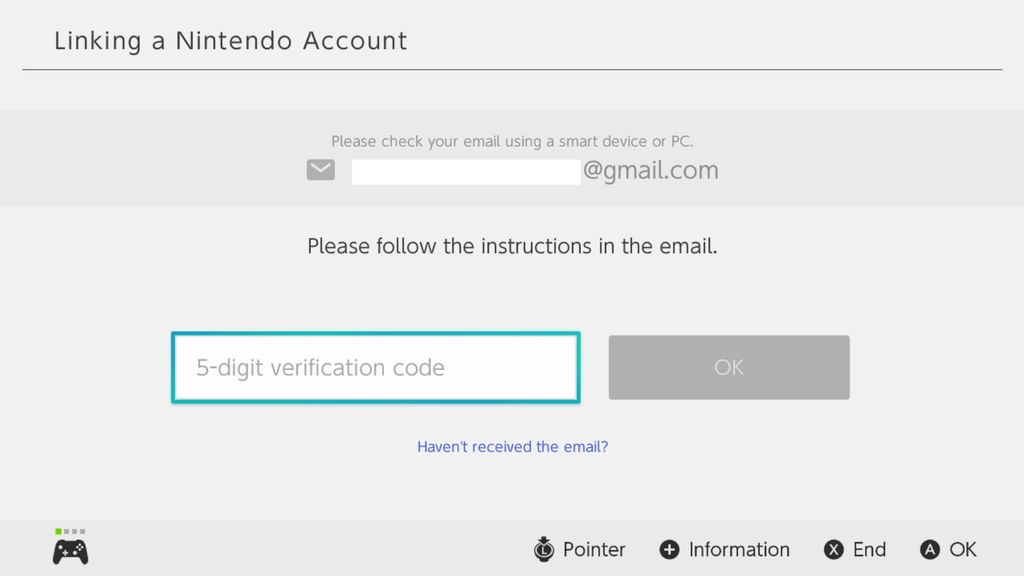The image size is (1024, 576).
Task: Click the "Please check your email" instruction text
Action: tap(512, 141)
